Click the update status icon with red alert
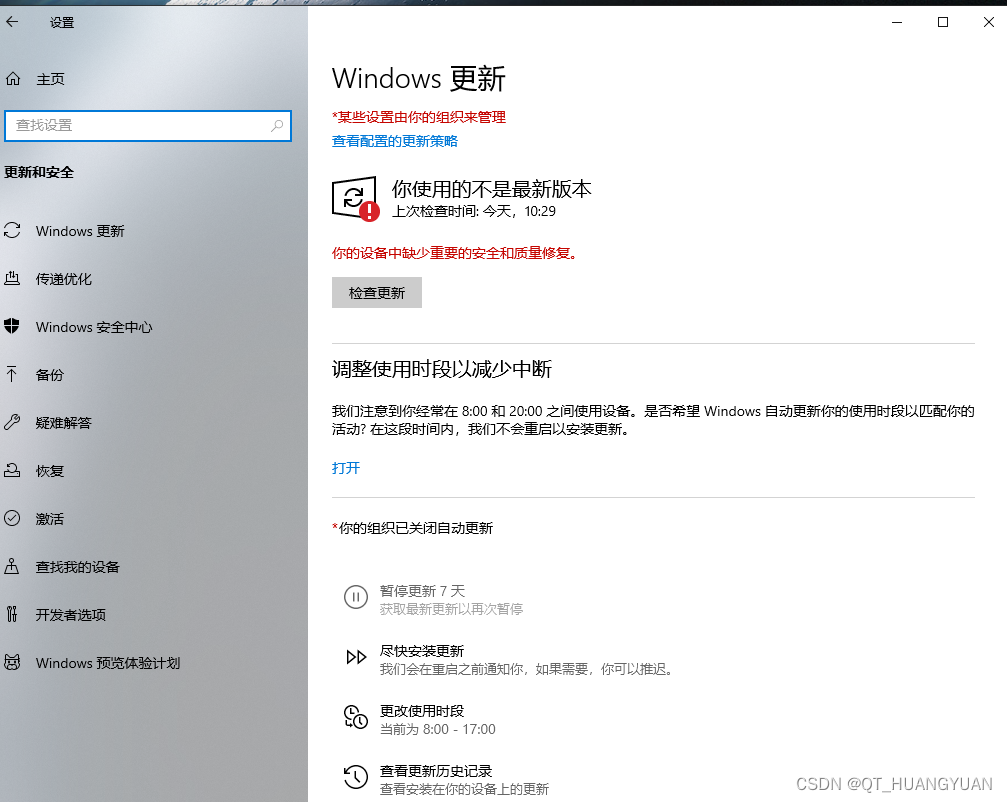 click(x=356, y=199)
